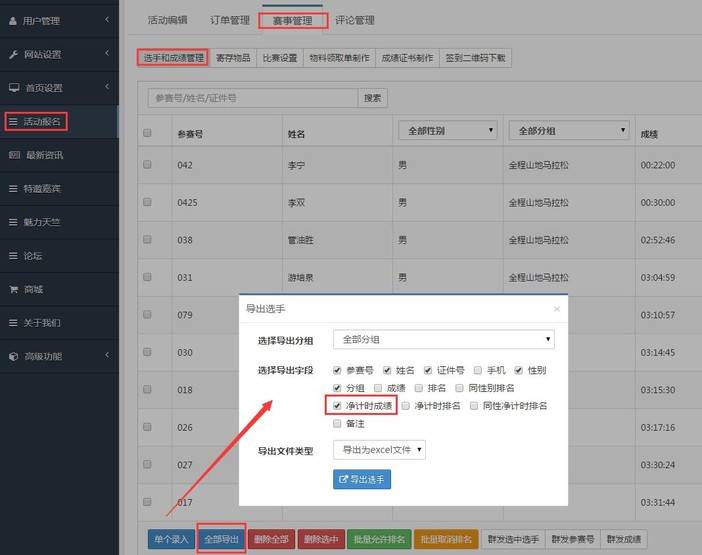Click the 参赛号/姓名/证件号 search field

252,98
